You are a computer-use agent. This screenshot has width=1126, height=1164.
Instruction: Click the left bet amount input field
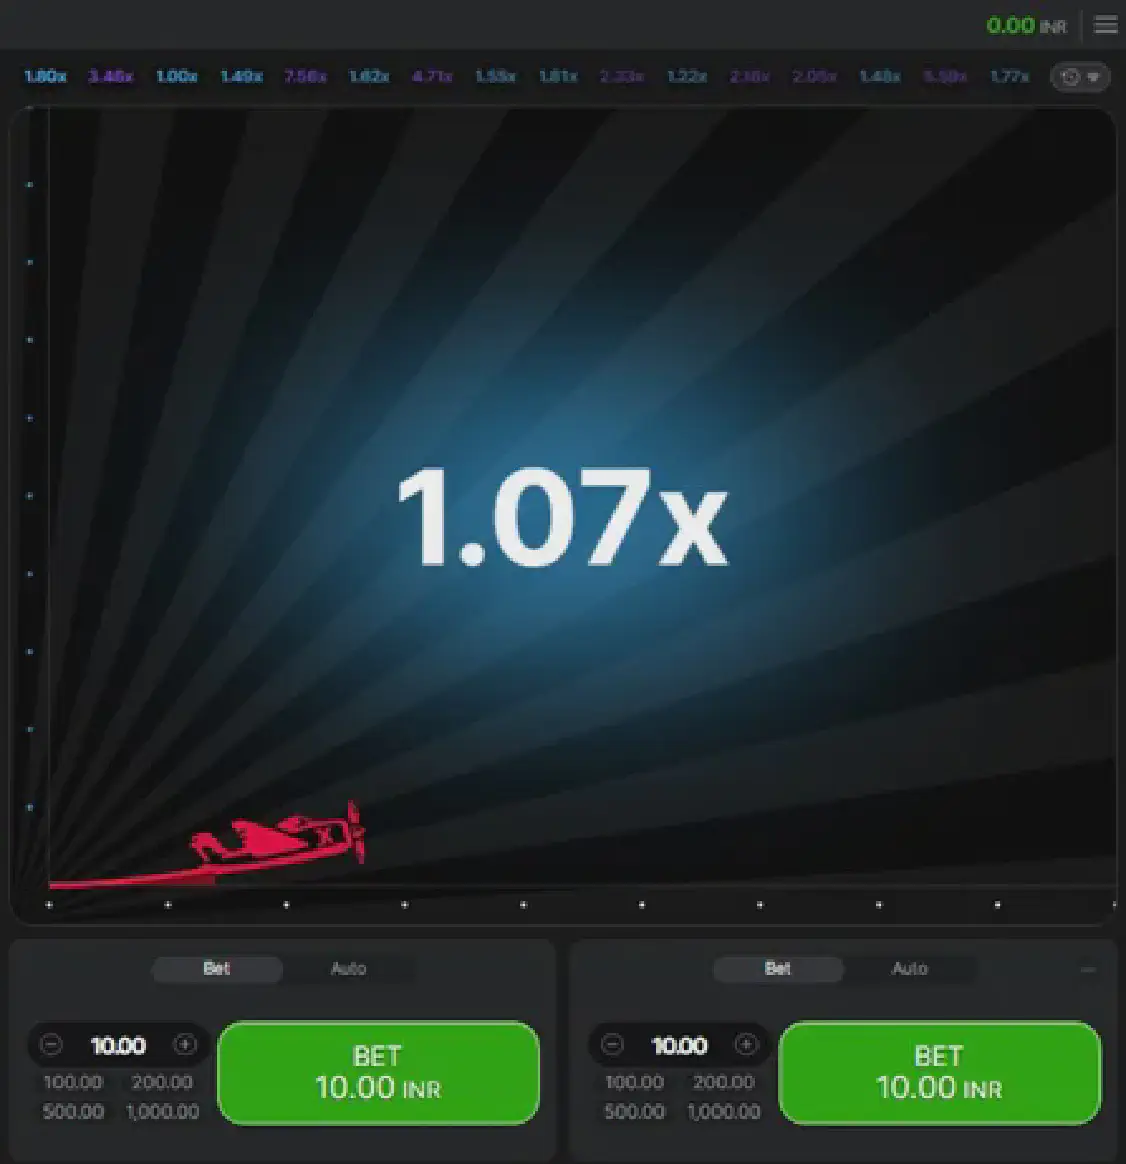[118, 1046]
